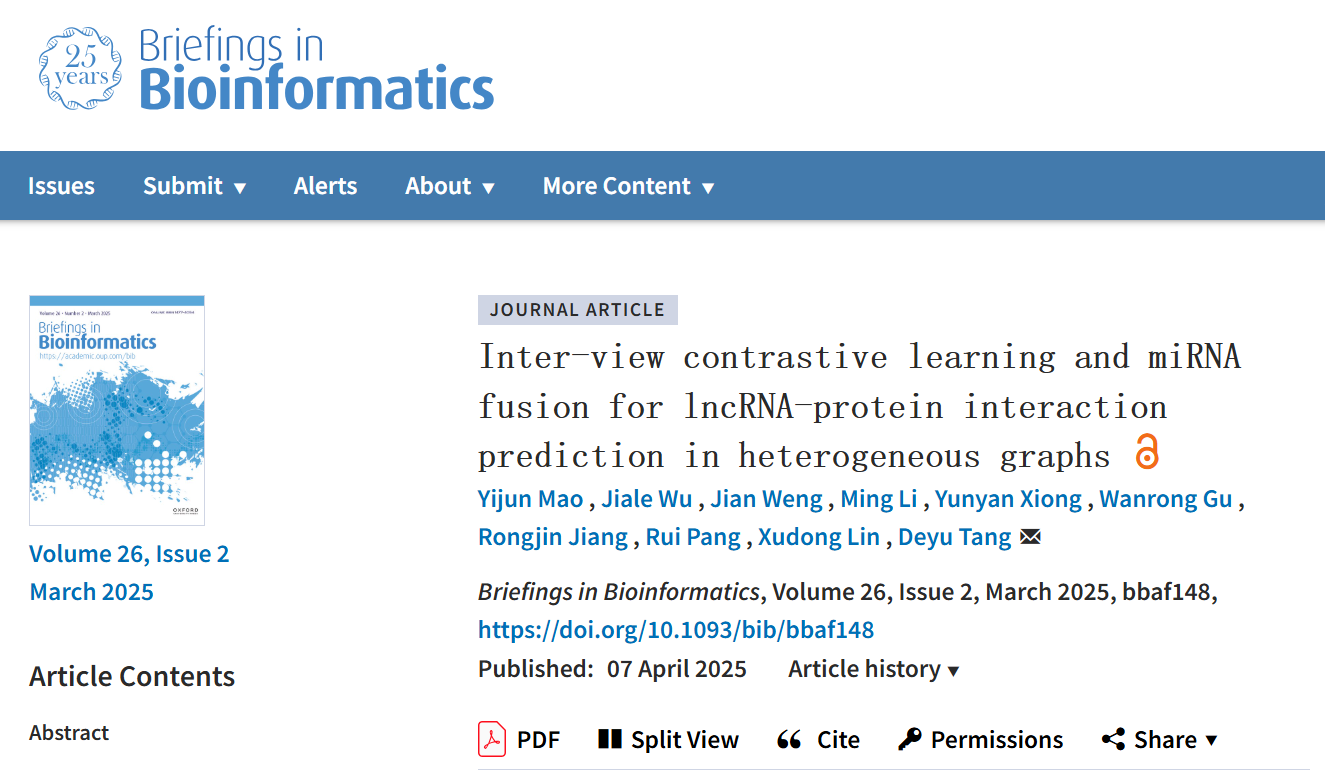Expand the About dropdown menu
This screenshot has width=1325, height=770.
coord(449,186)
